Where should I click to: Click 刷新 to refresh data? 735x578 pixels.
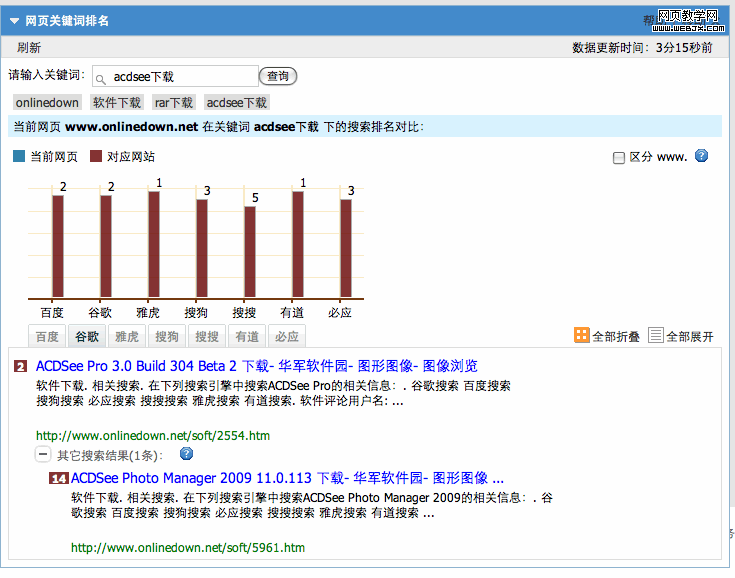[29, 47]
